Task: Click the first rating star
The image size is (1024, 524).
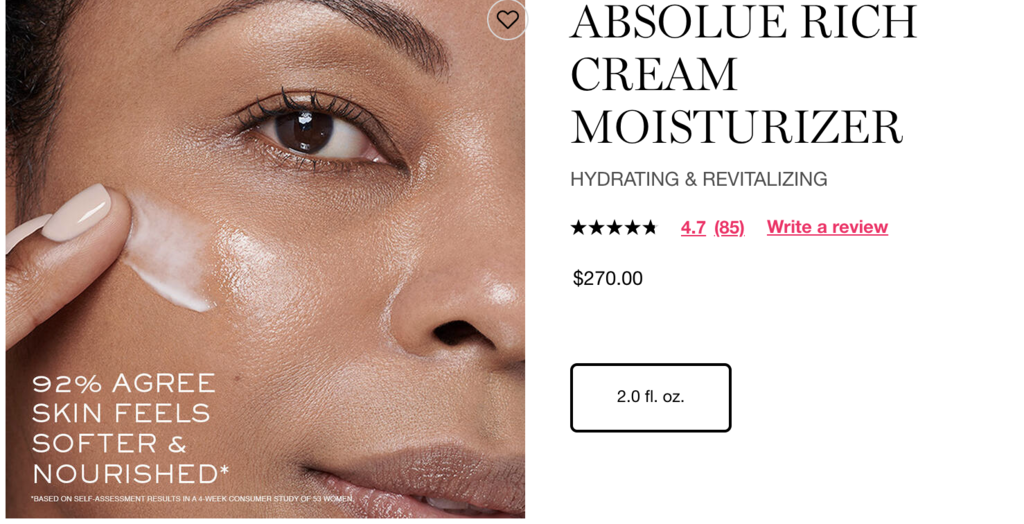Action: pos(579,227)
